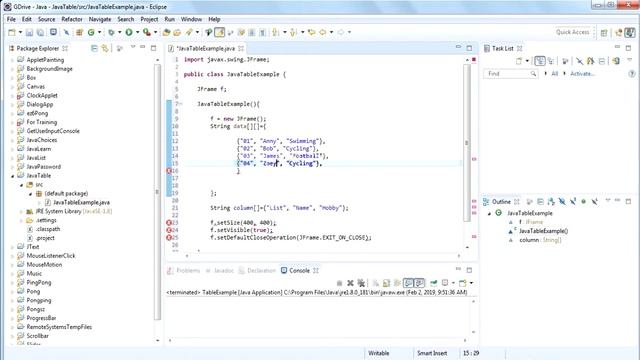Toggle Mark Occurrences highlighted toolbar icon
The width and height of the screenshot is (640, 360).
[220, 32]
